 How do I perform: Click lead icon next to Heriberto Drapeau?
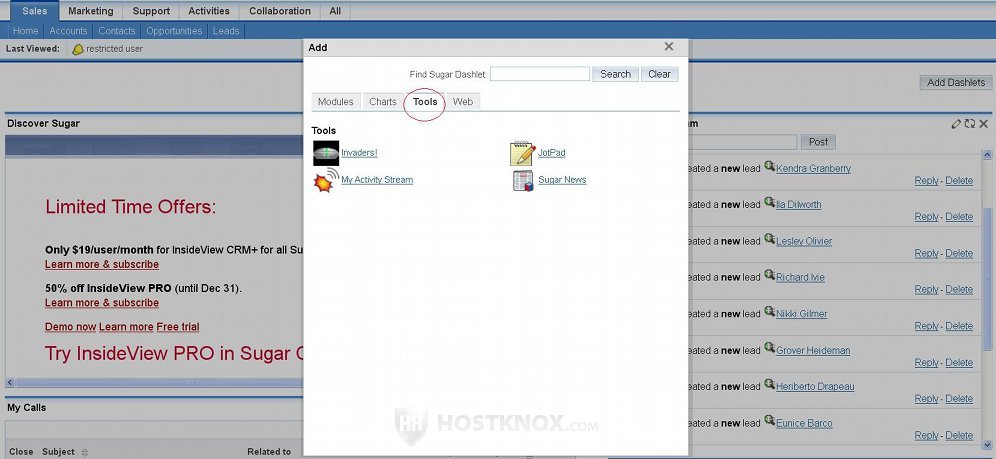click(x=769, y=385)
